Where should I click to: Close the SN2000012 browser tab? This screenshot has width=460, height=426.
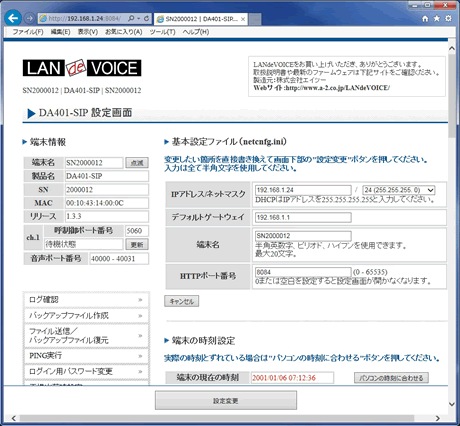[x=243, y=19]
